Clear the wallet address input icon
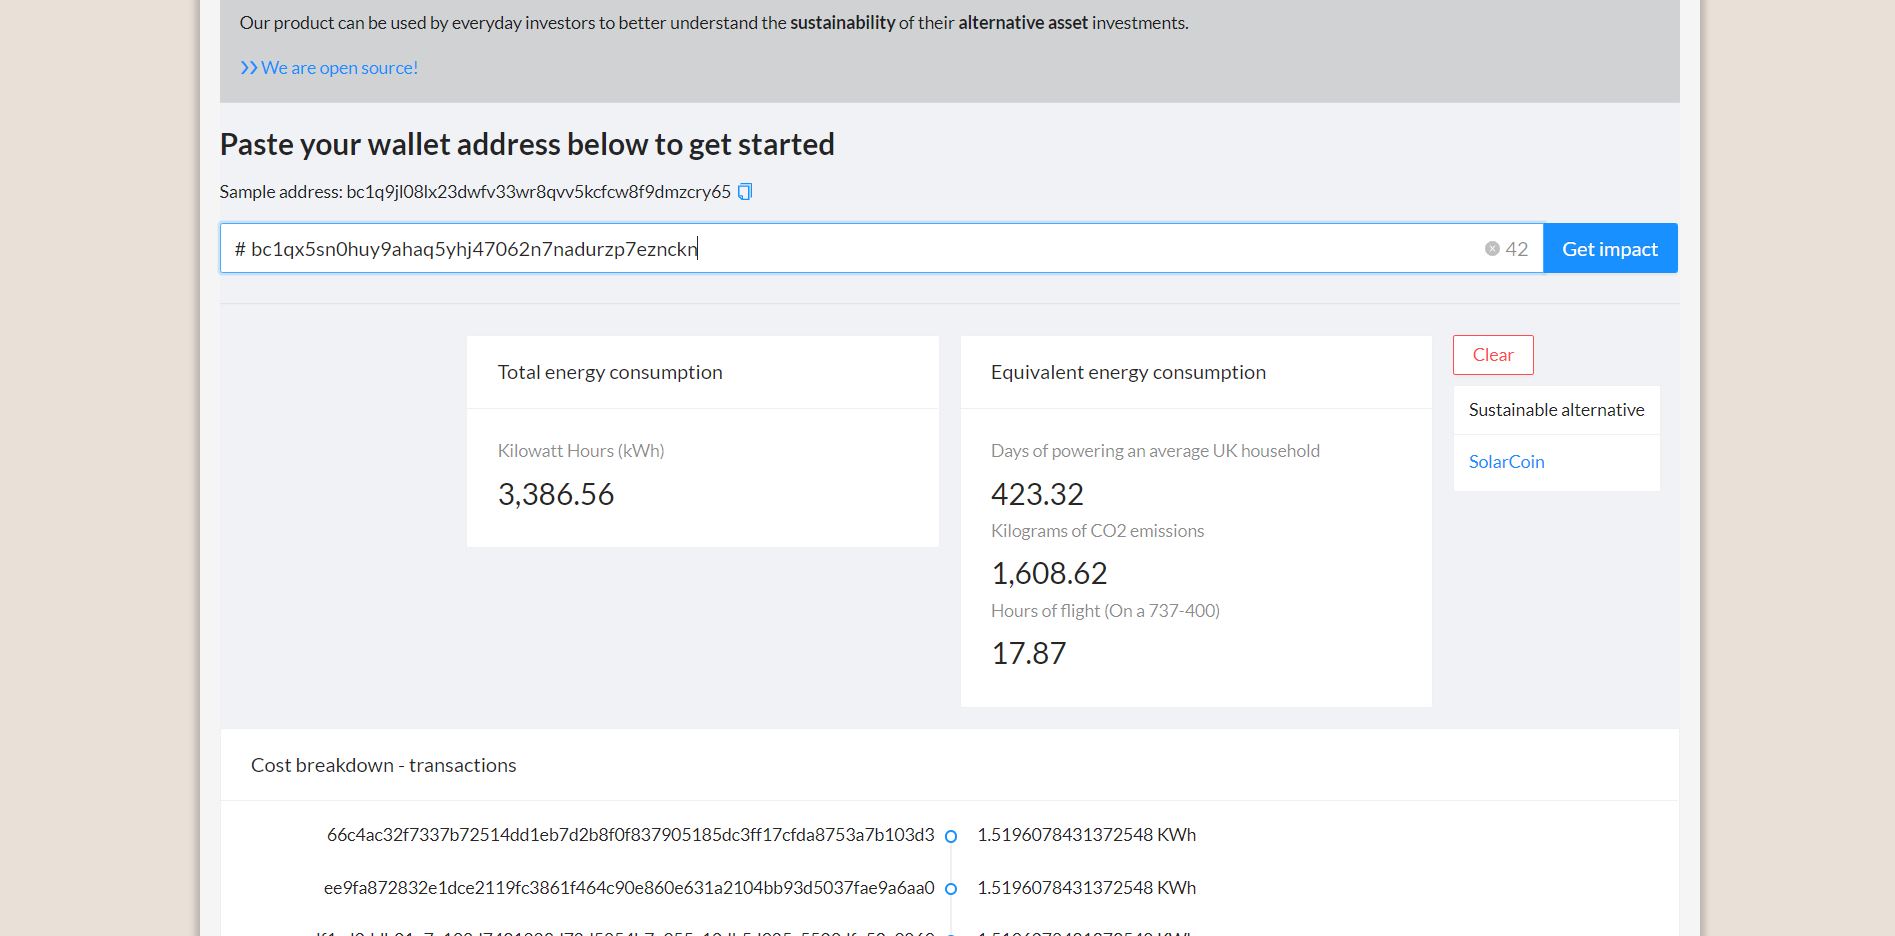Image resolution: width=1895 pixels, height=936 pixels. pyautogui.click(x=1492, y=249)
